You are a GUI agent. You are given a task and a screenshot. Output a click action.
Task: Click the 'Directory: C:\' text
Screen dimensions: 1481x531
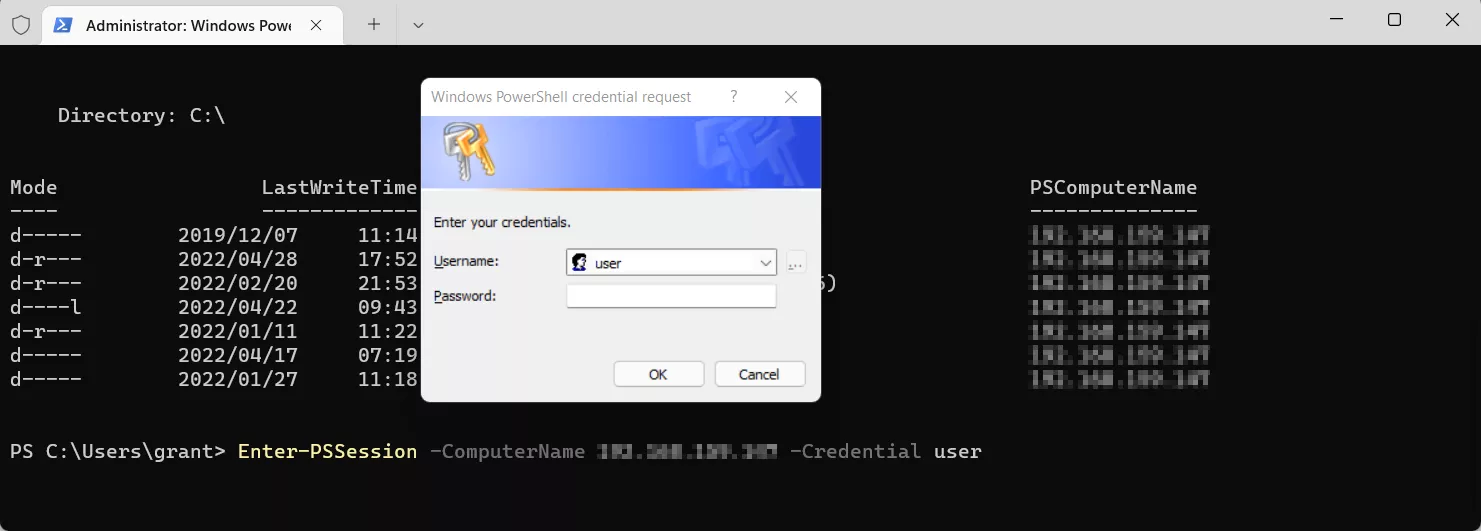coord(141,116)
